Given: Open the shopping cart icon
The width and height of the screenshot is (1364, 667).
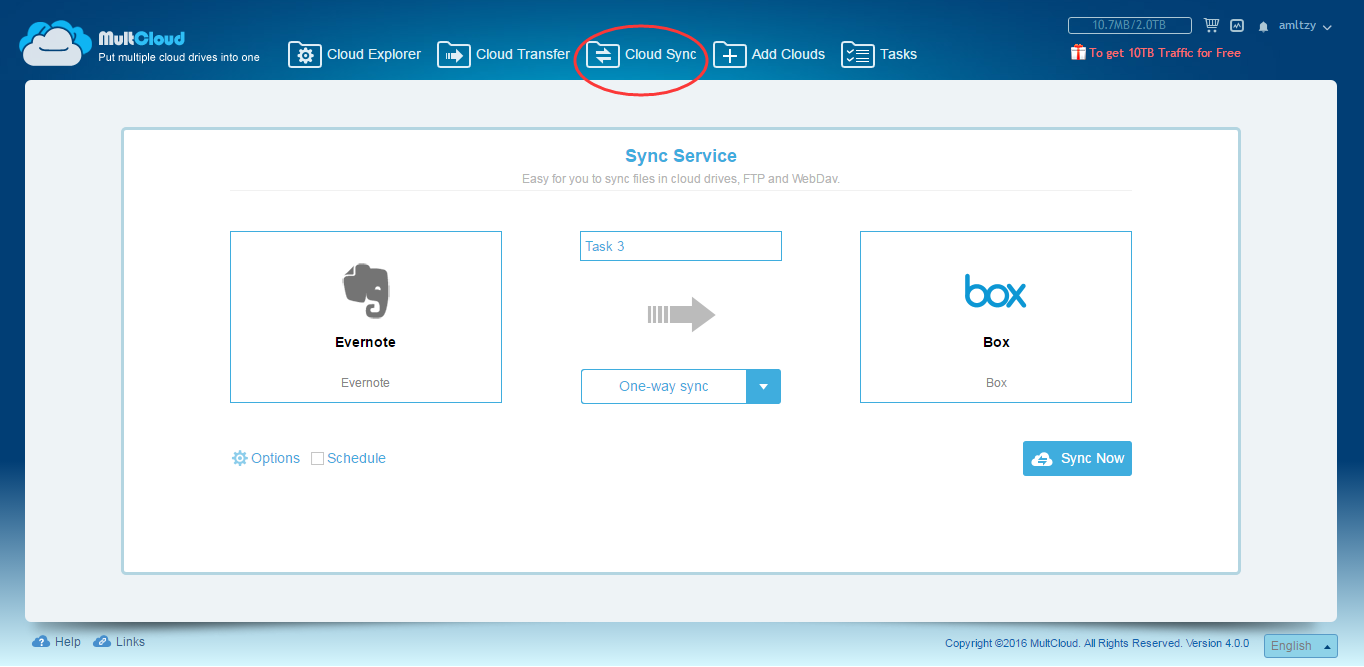Looking at the screenshot, I should point(1212,25).
